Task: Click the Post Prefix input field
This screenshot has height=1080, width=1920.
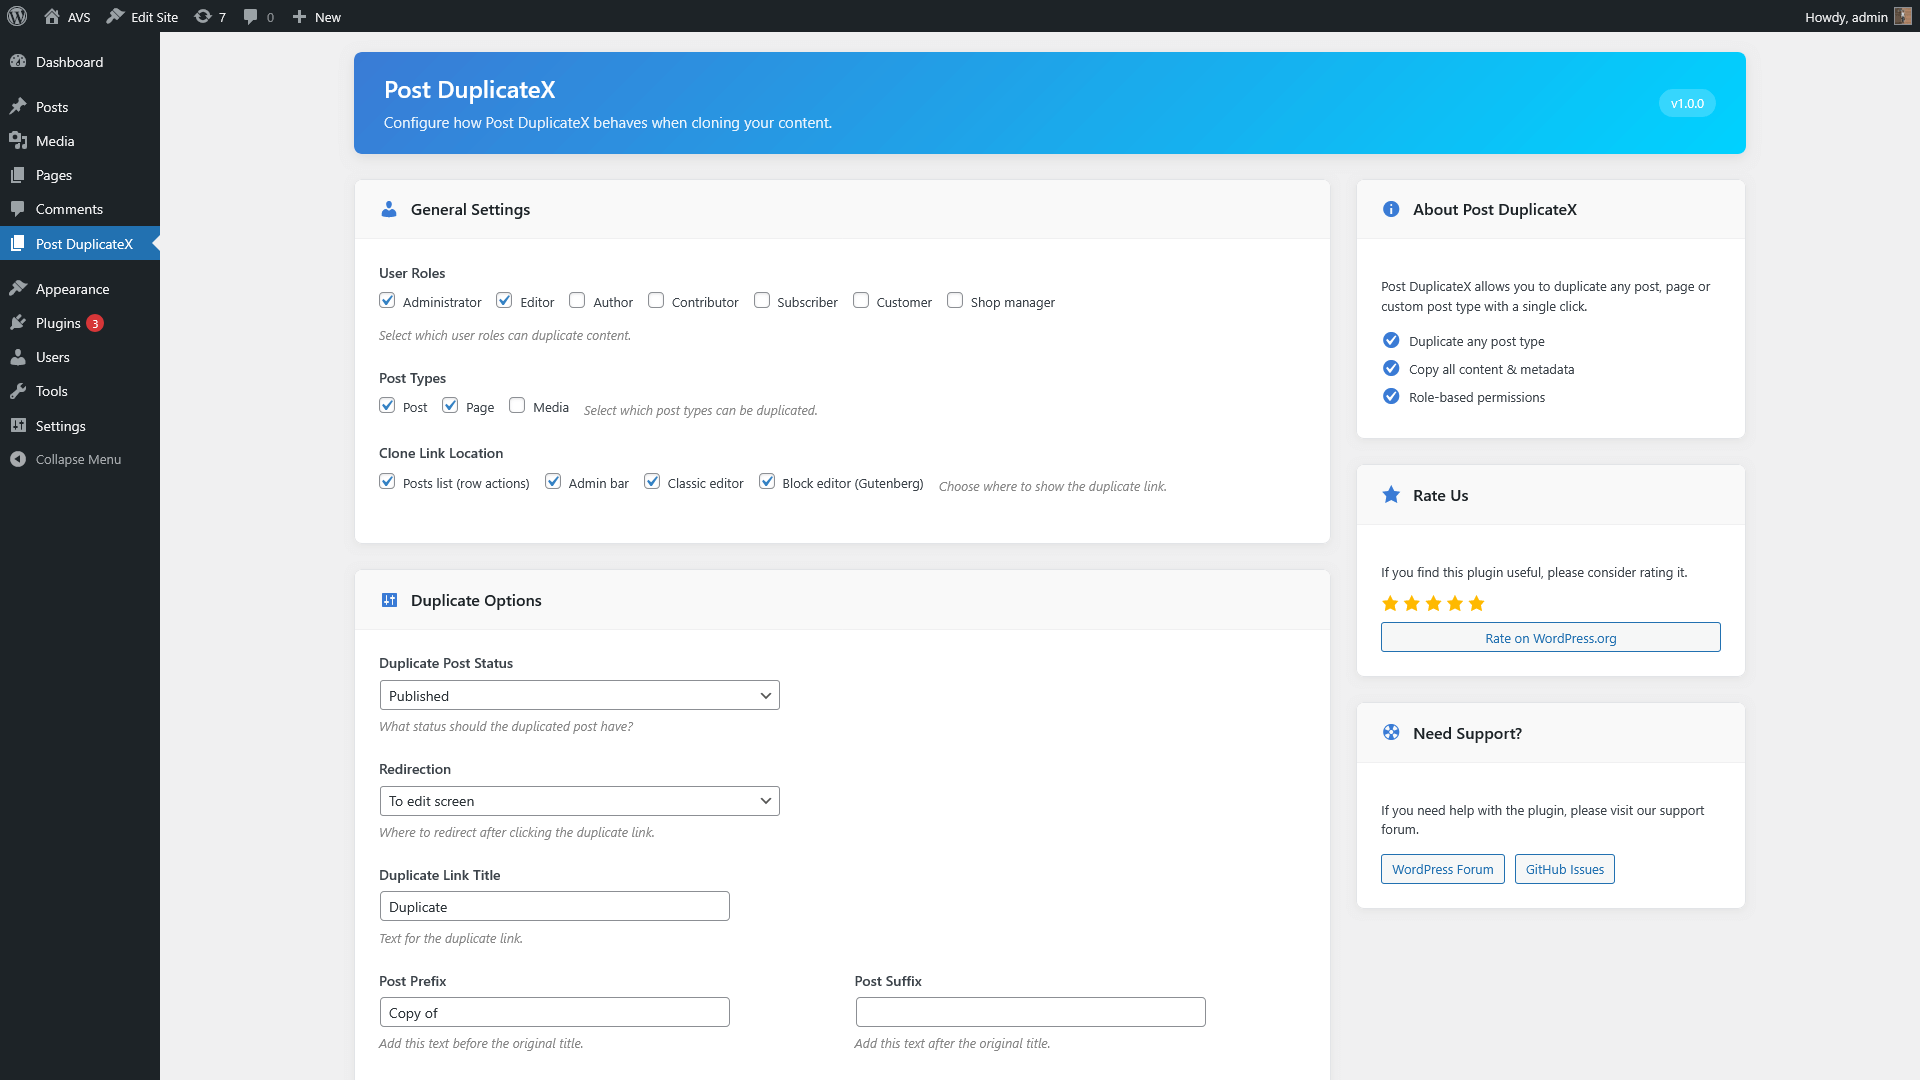Action: pos(555,1013)
